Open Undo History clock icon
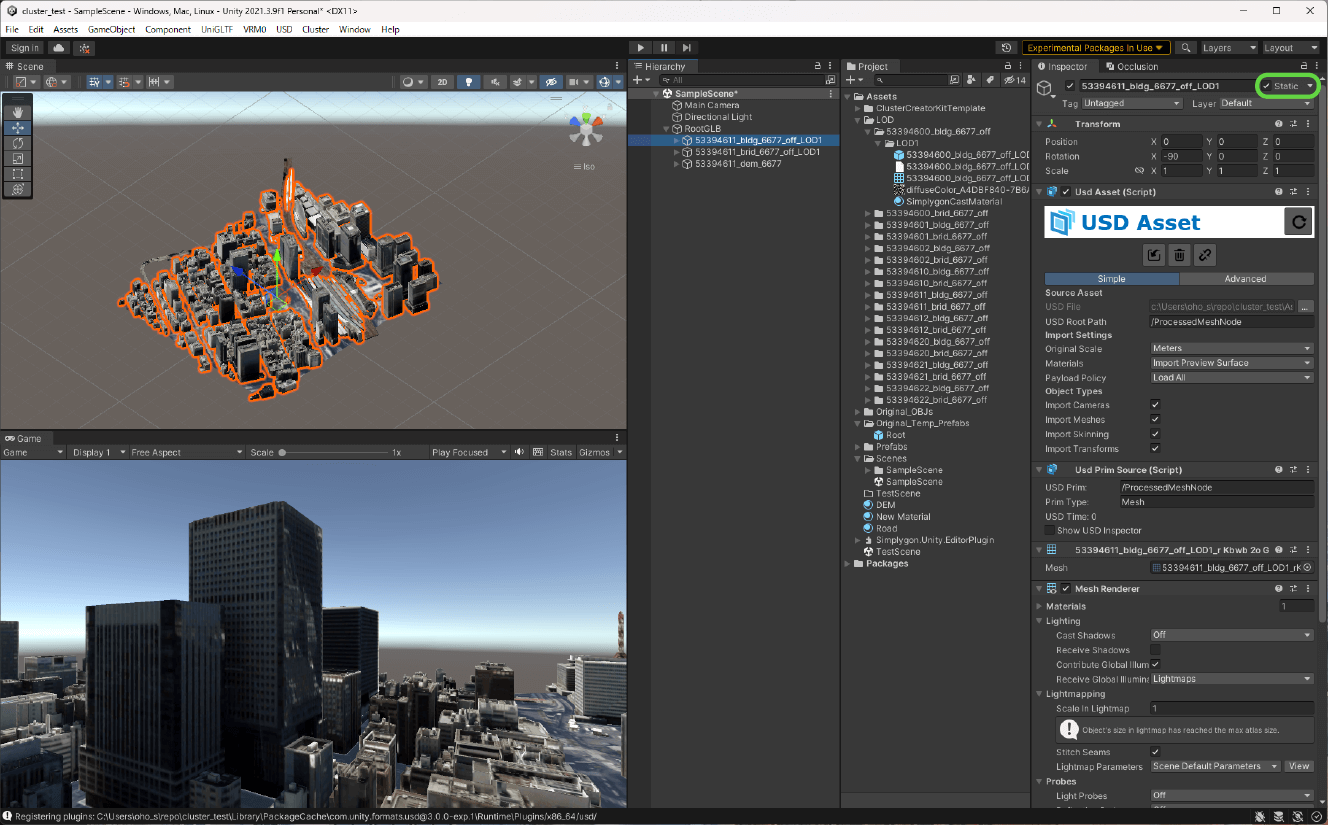 coord(1007,47)
